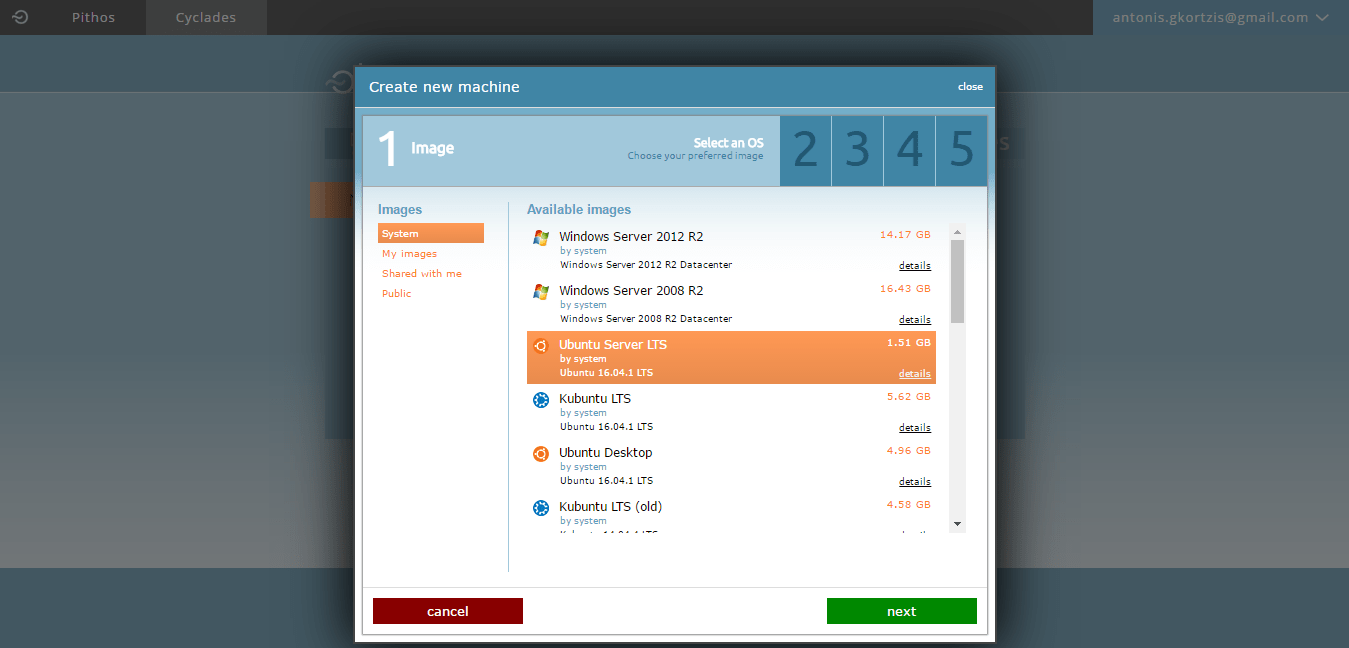Viewport: 1349px width, 648px height.
Task: Click the Kubuntu LTS logo icon
Action: 541,400
